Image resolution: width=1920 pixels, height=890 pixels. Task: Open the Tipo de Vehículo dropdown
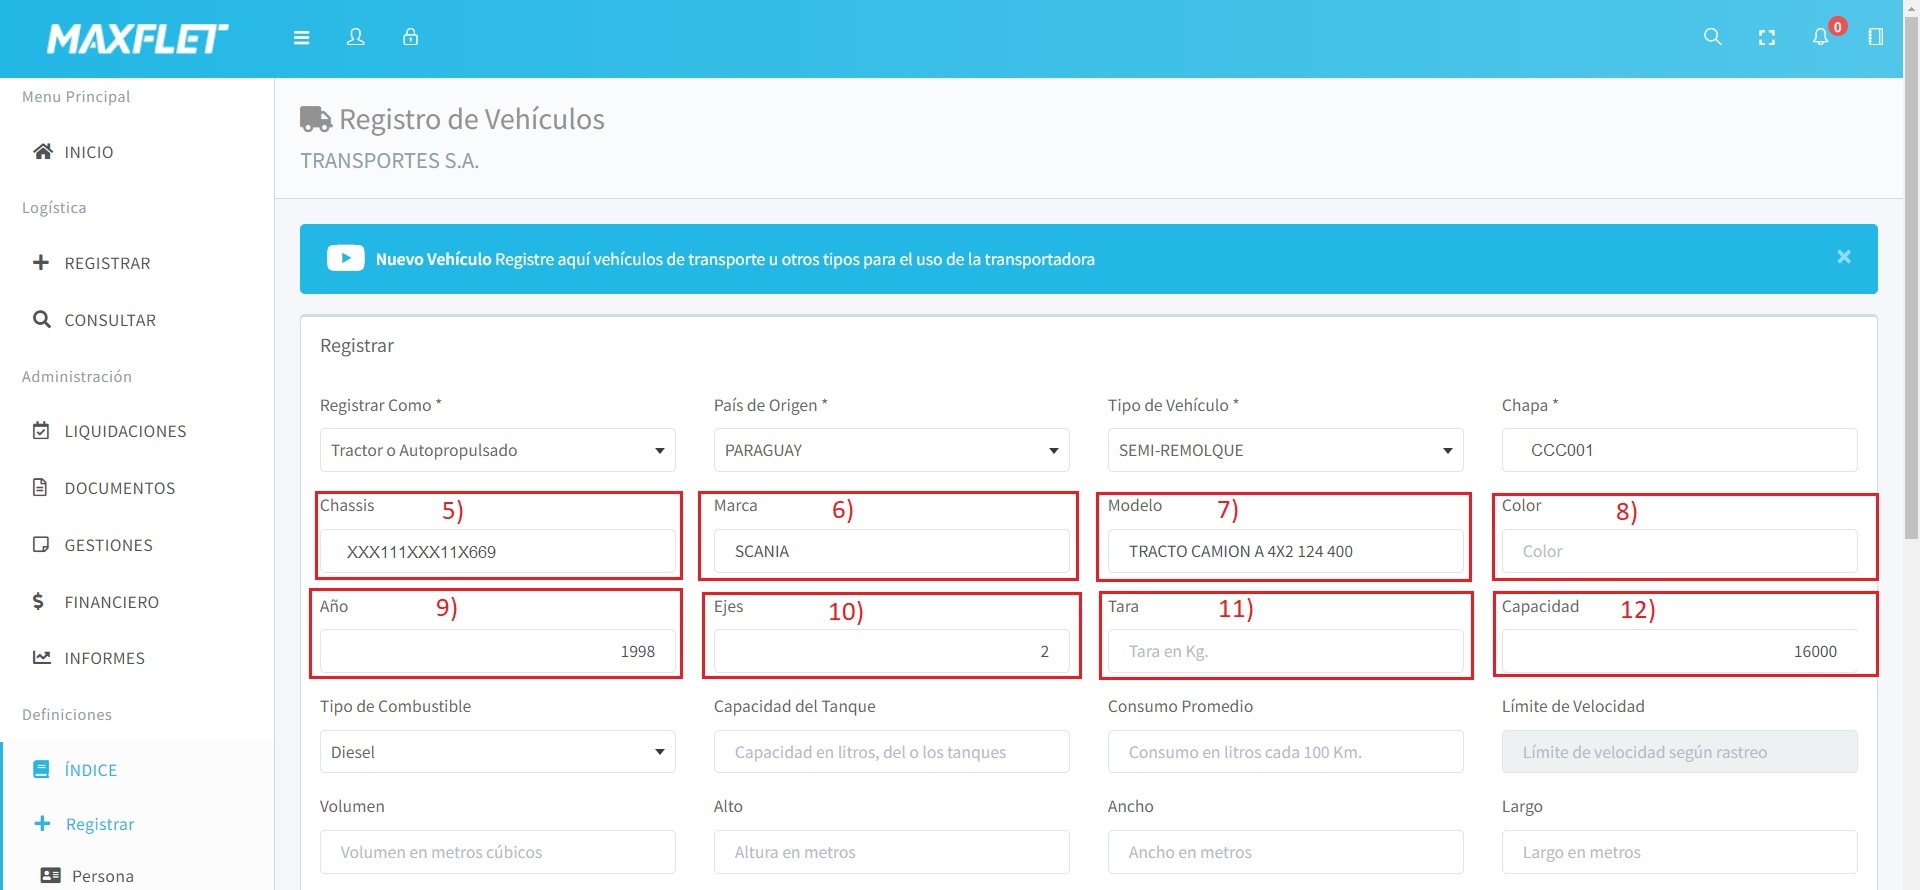[1285, 450]
